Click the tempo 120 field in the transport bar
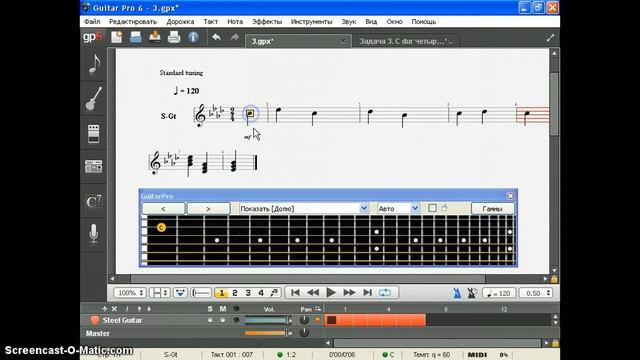Image resolution: width=640 pixels, height=360 pixels. point(499,293)
